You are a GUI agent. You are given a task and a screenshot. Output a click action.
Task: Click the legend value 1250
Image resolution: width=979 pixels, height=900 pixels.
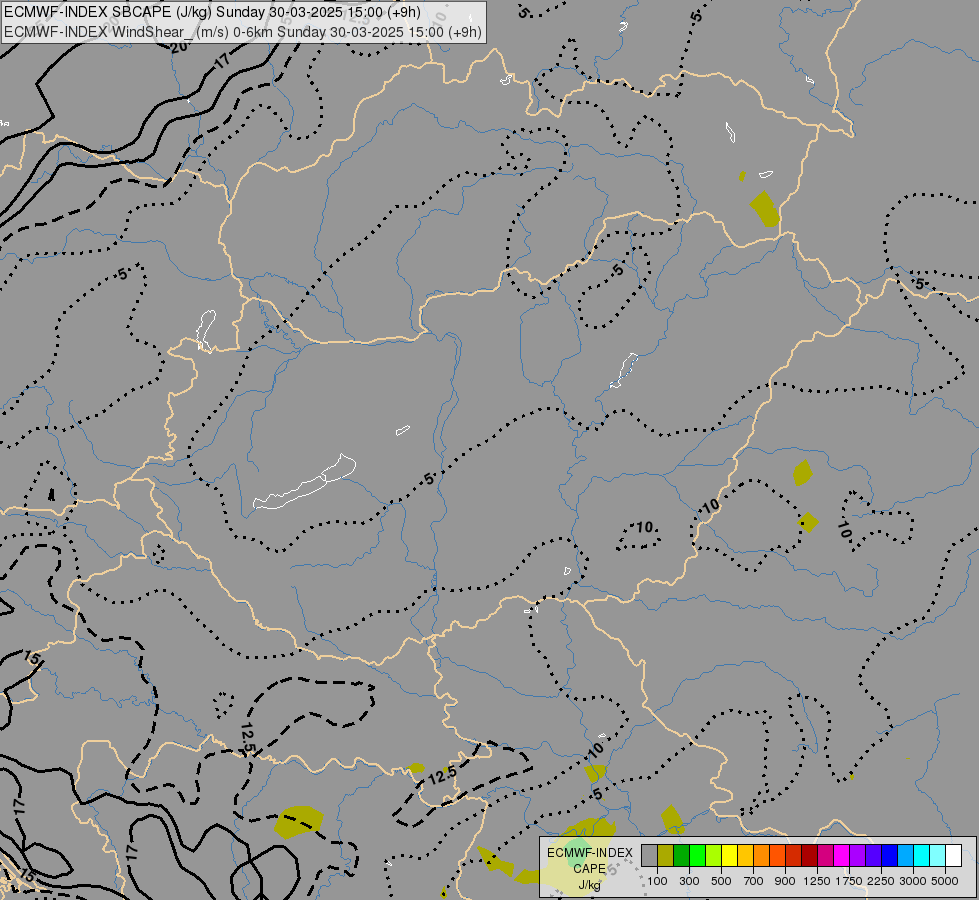tap(817, 881)
